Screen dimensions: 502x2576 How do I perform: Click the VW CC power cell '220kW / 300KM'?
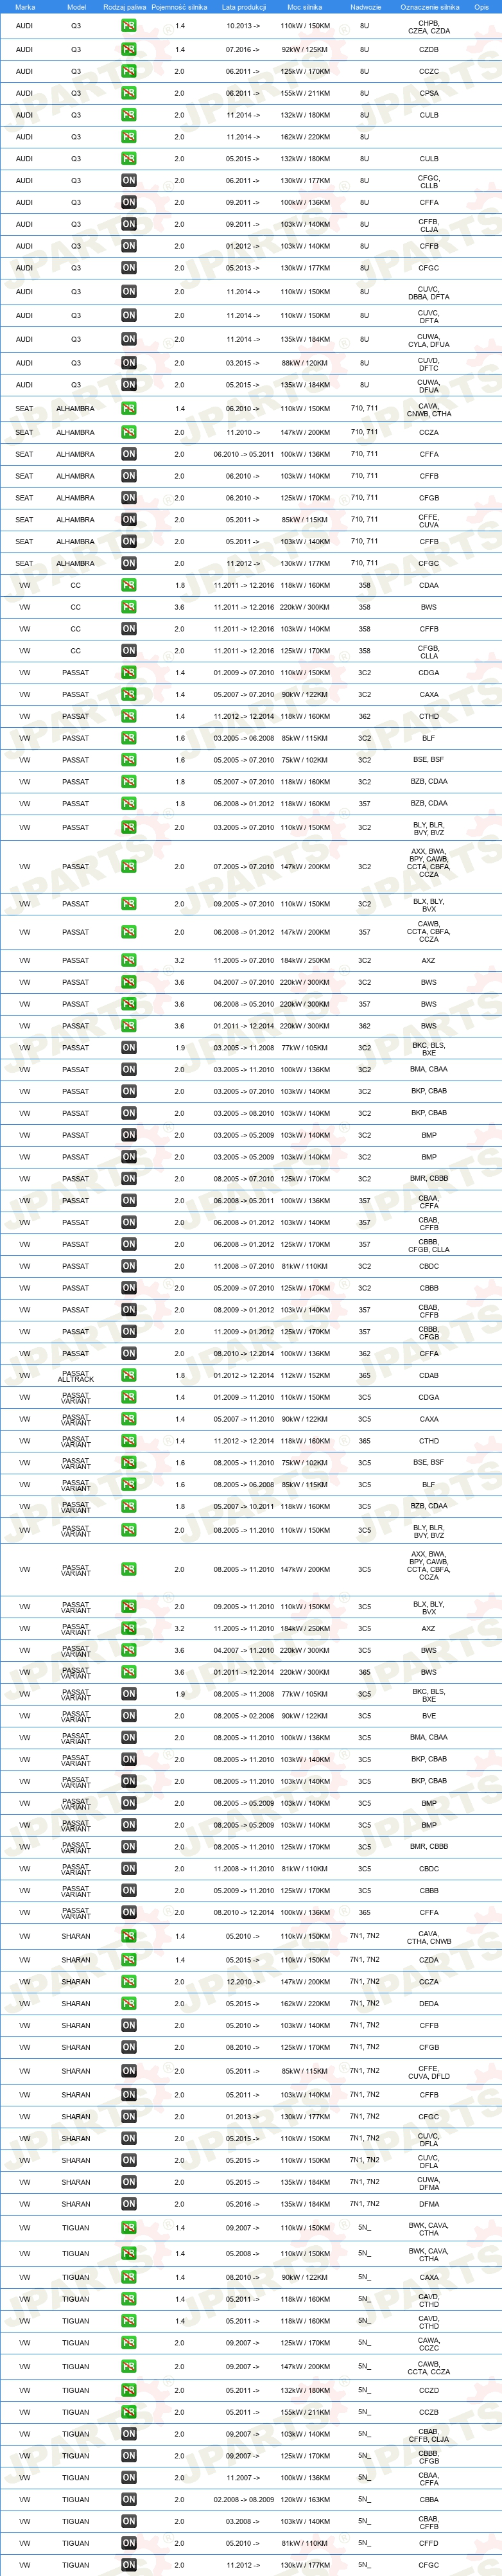tap(305, 607)
